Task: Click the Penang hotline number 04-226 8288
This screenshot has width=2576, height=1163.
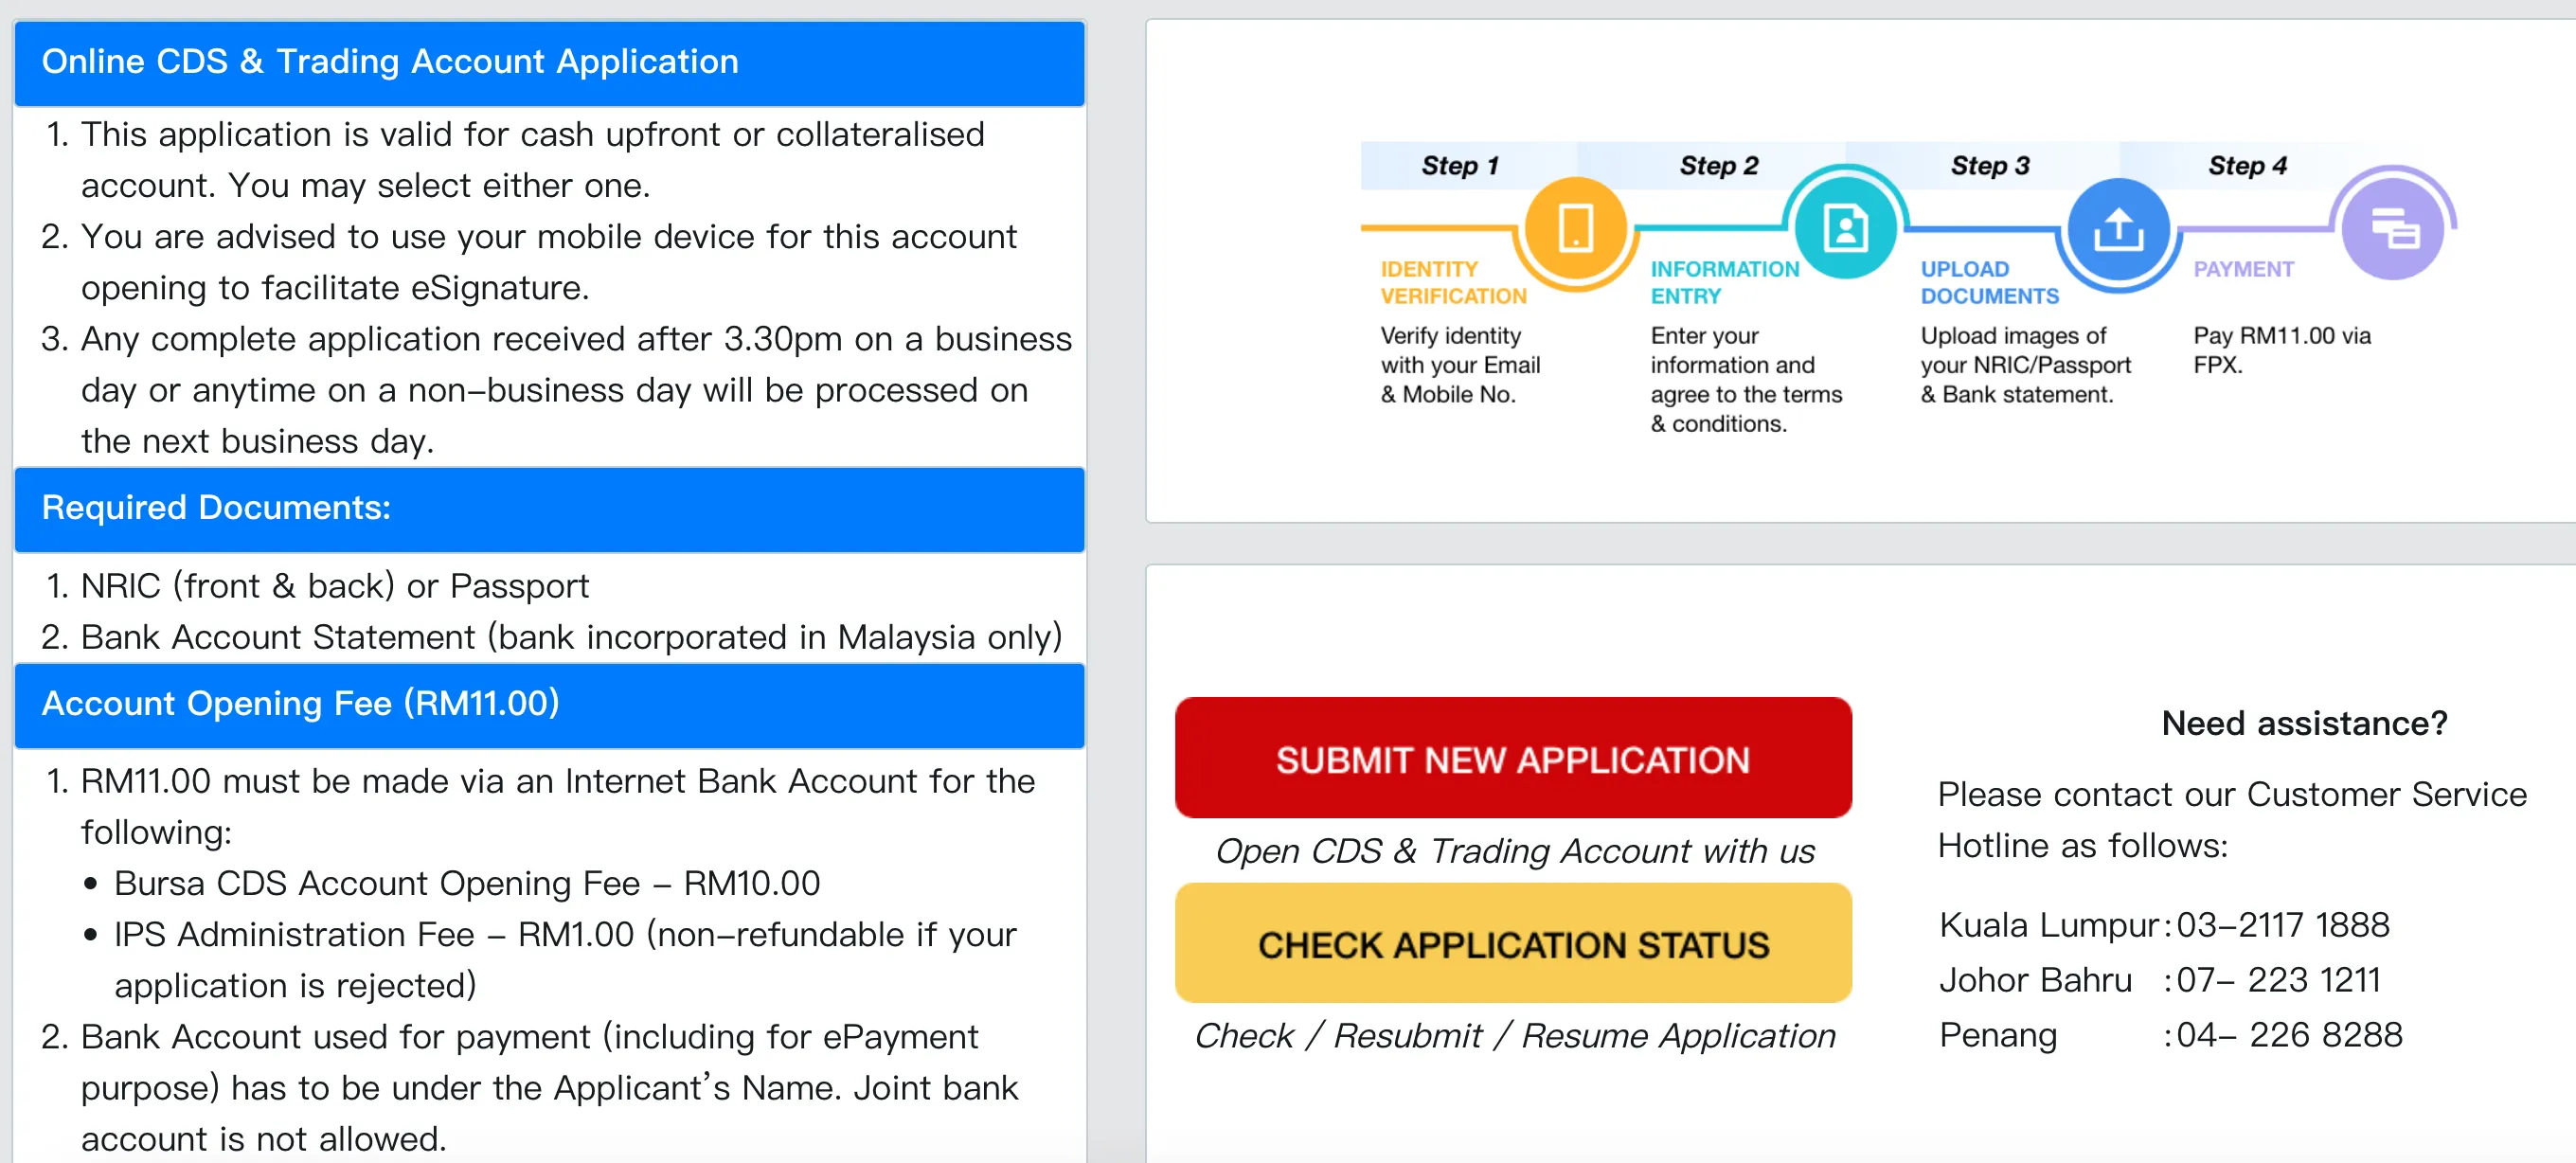Action: point(2289,1035)
